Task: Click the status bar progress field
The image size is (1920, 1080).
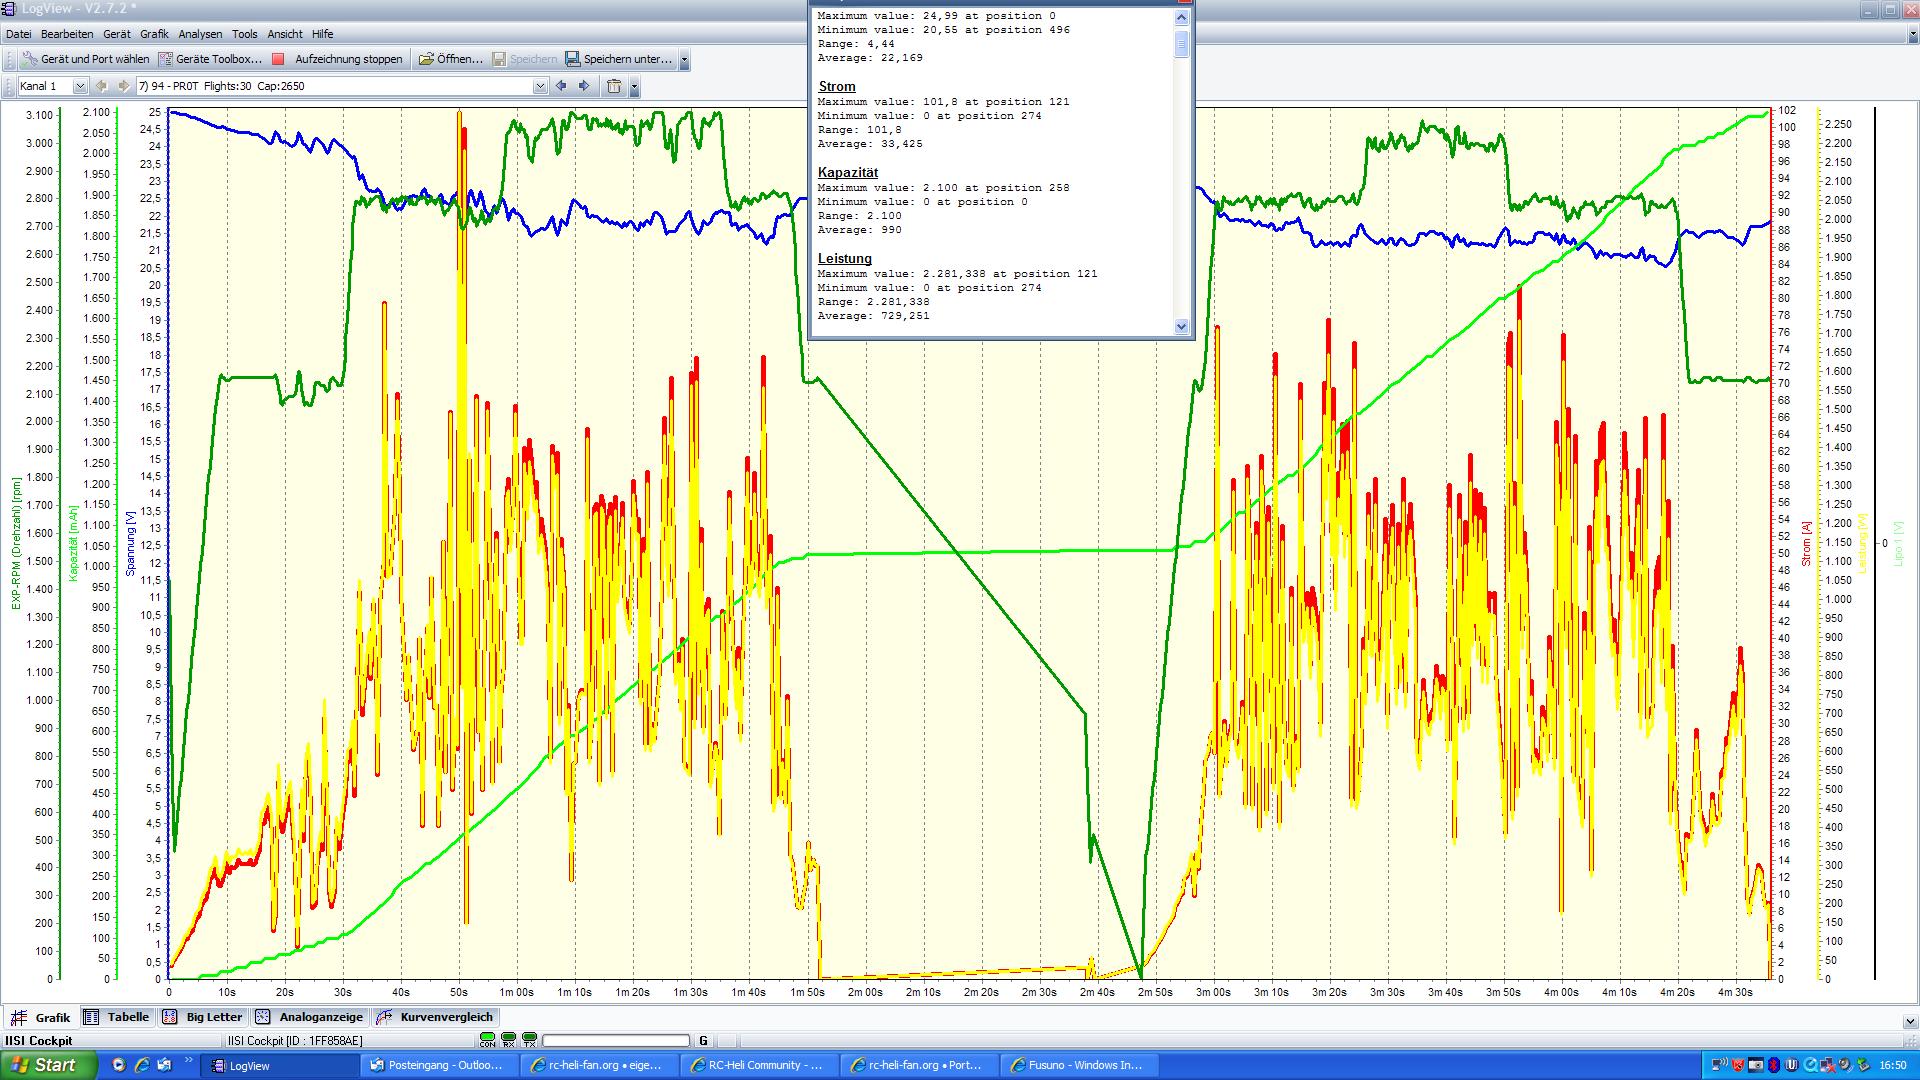Action: (615, 1041)
